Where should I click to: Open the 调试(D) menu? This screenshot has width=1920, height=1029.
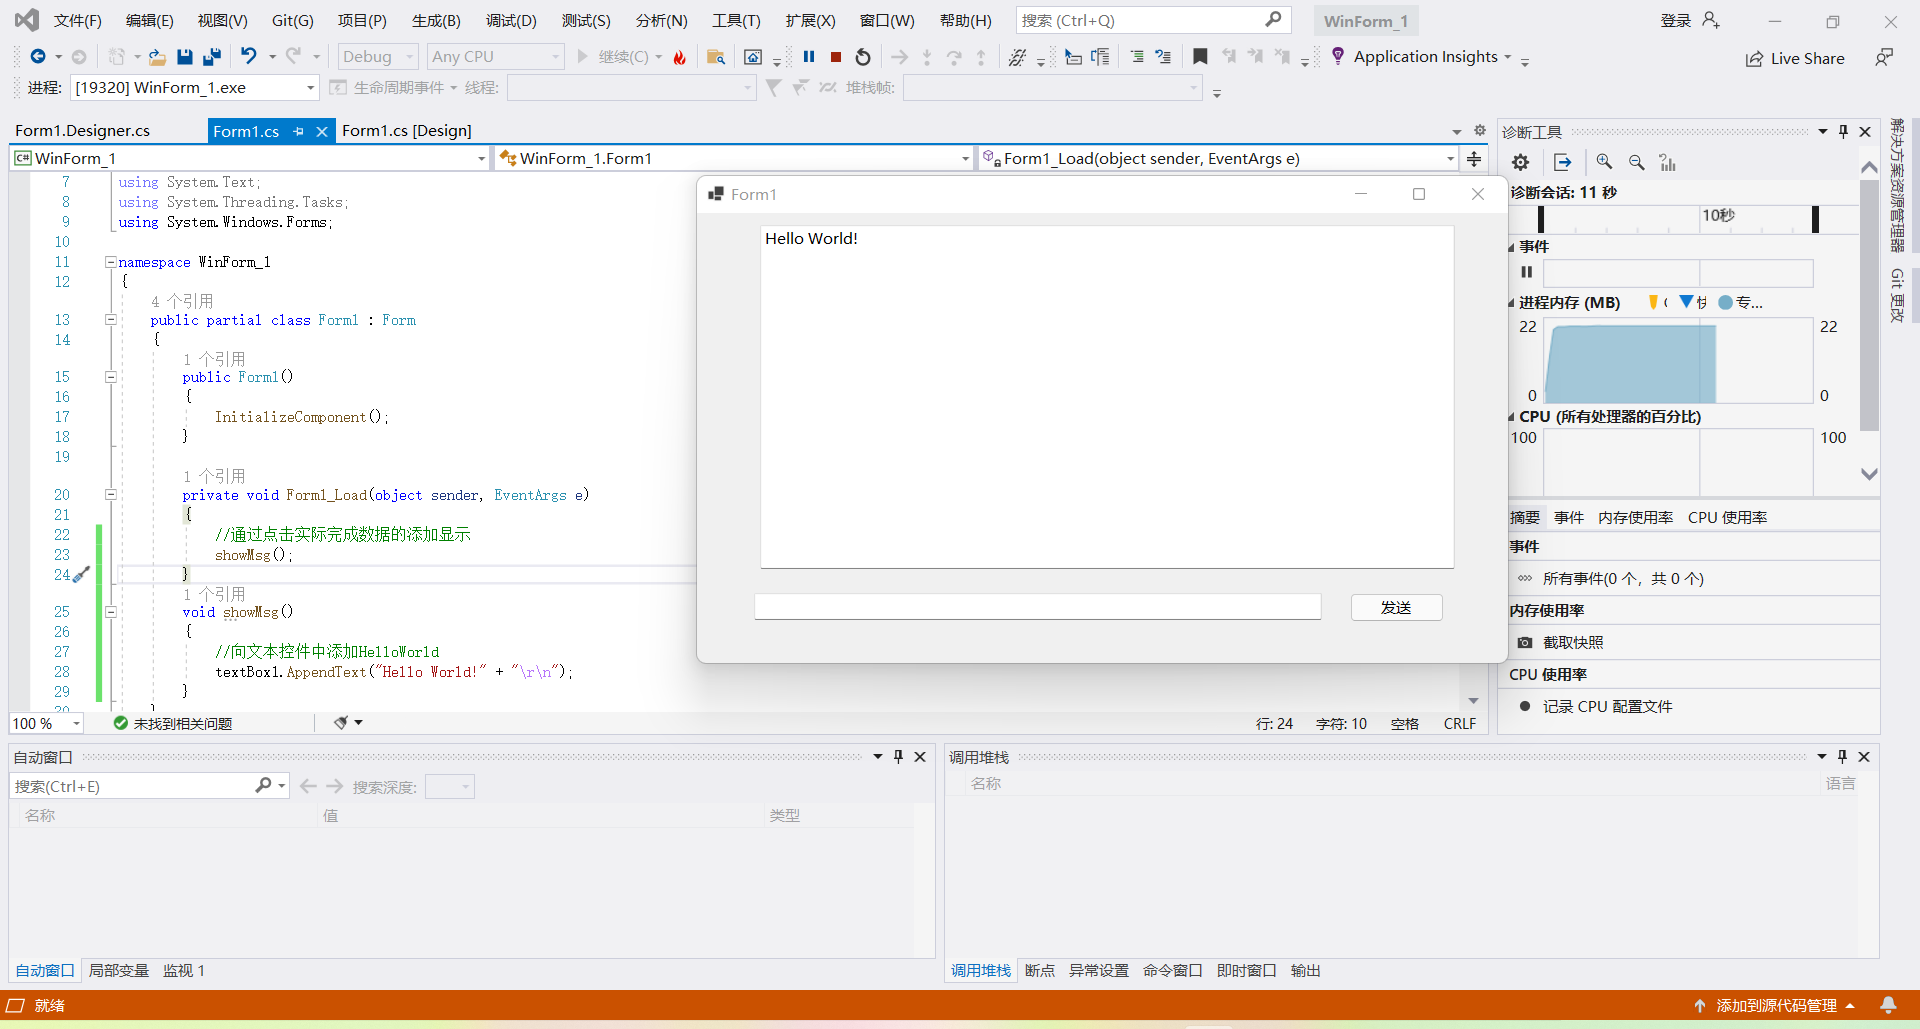[x=511, y=20]
